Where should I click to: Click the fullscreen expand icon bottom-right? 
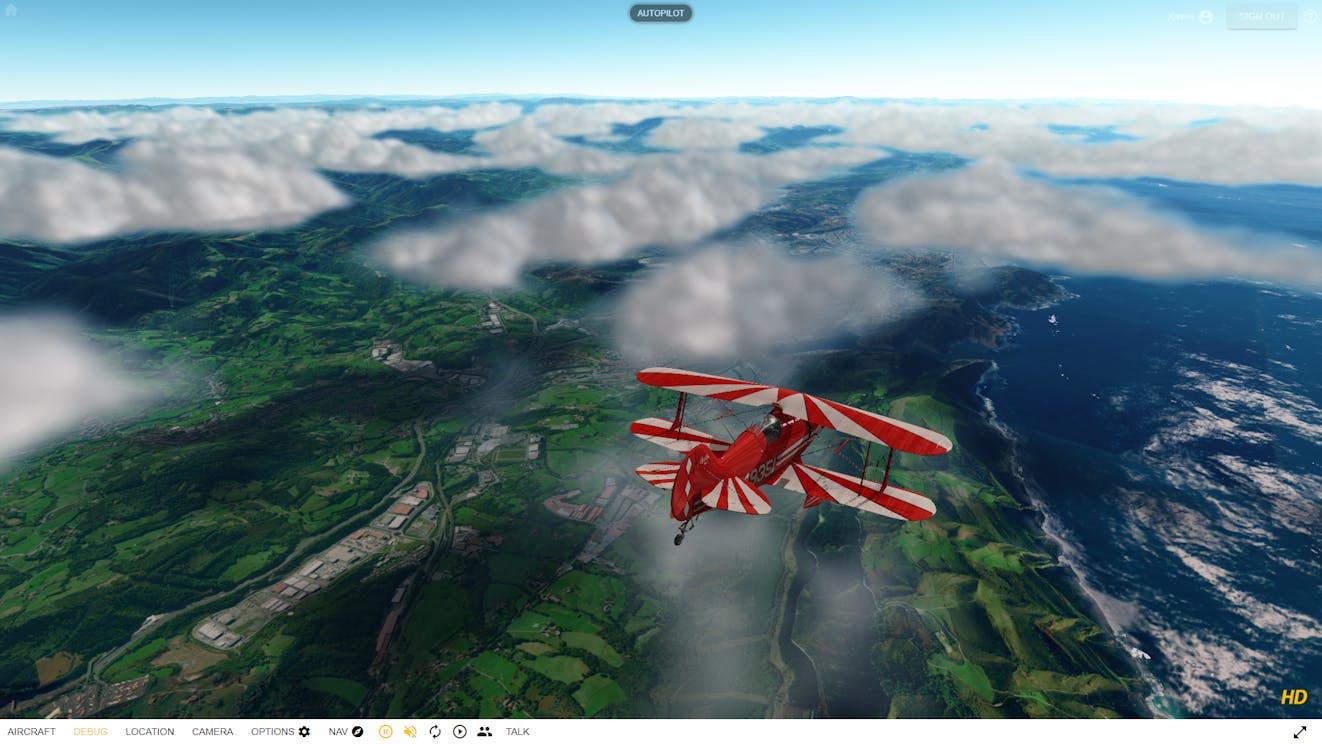[1299, 731]
